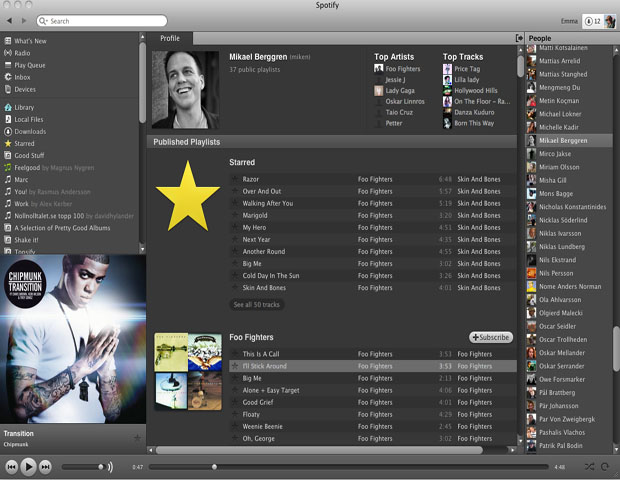Viewport: 620px width, 480px height.
Task: Skip to the next track
Action: pos(46,466)
